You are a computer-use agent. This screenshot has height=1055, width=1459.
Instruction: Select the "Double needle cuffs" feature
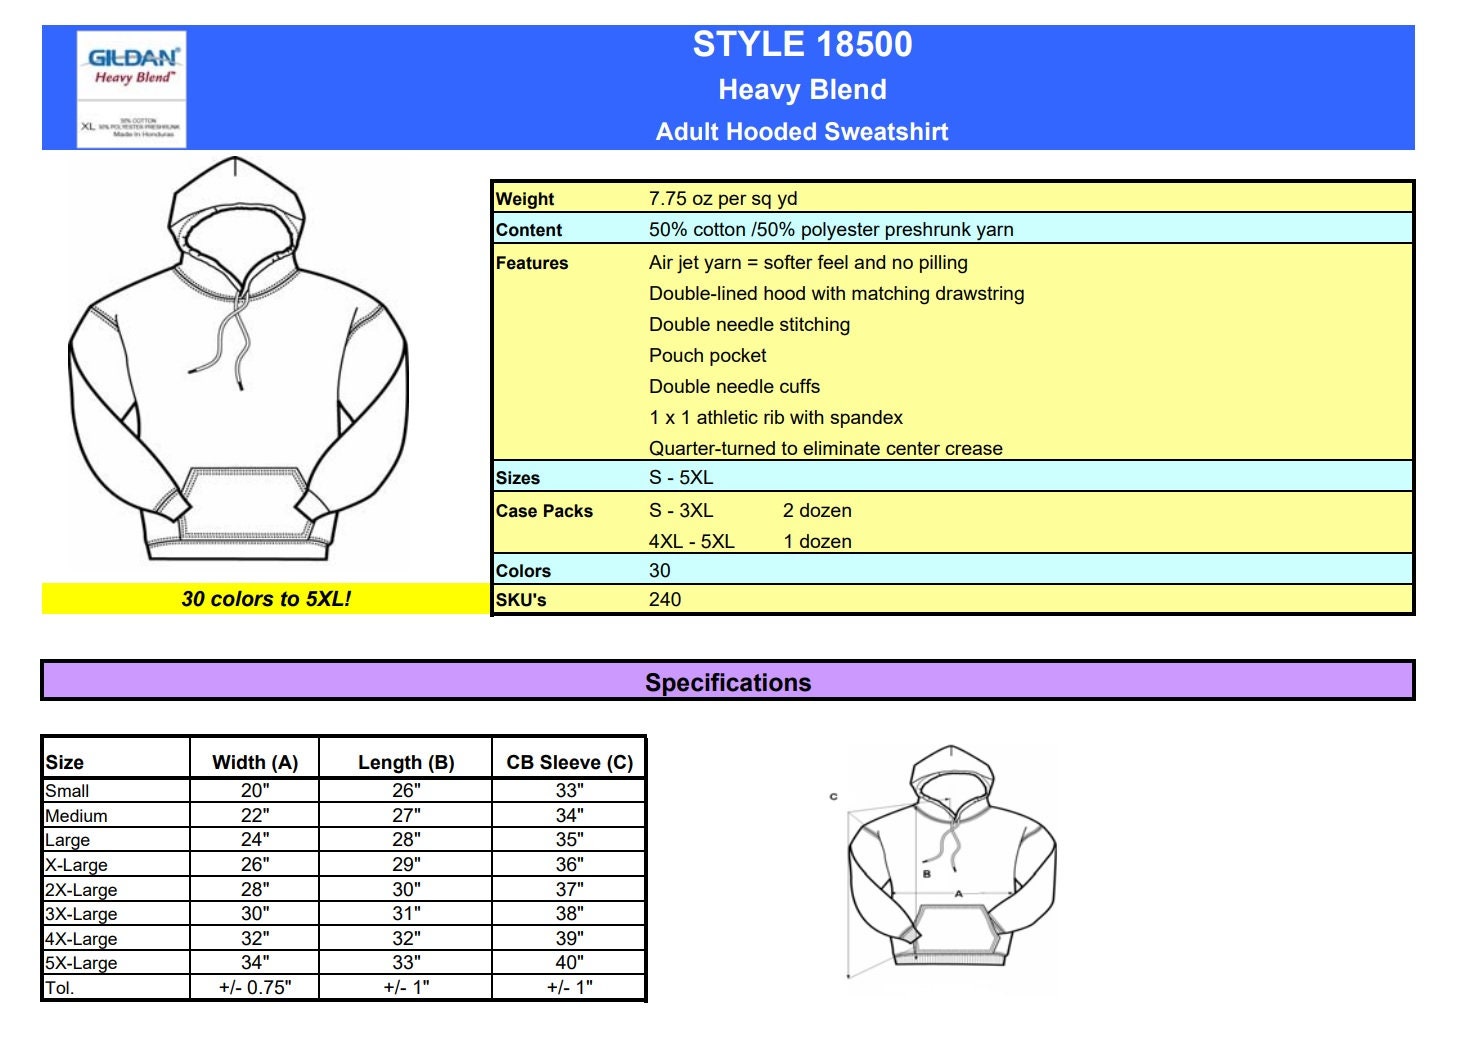point(735,386)
